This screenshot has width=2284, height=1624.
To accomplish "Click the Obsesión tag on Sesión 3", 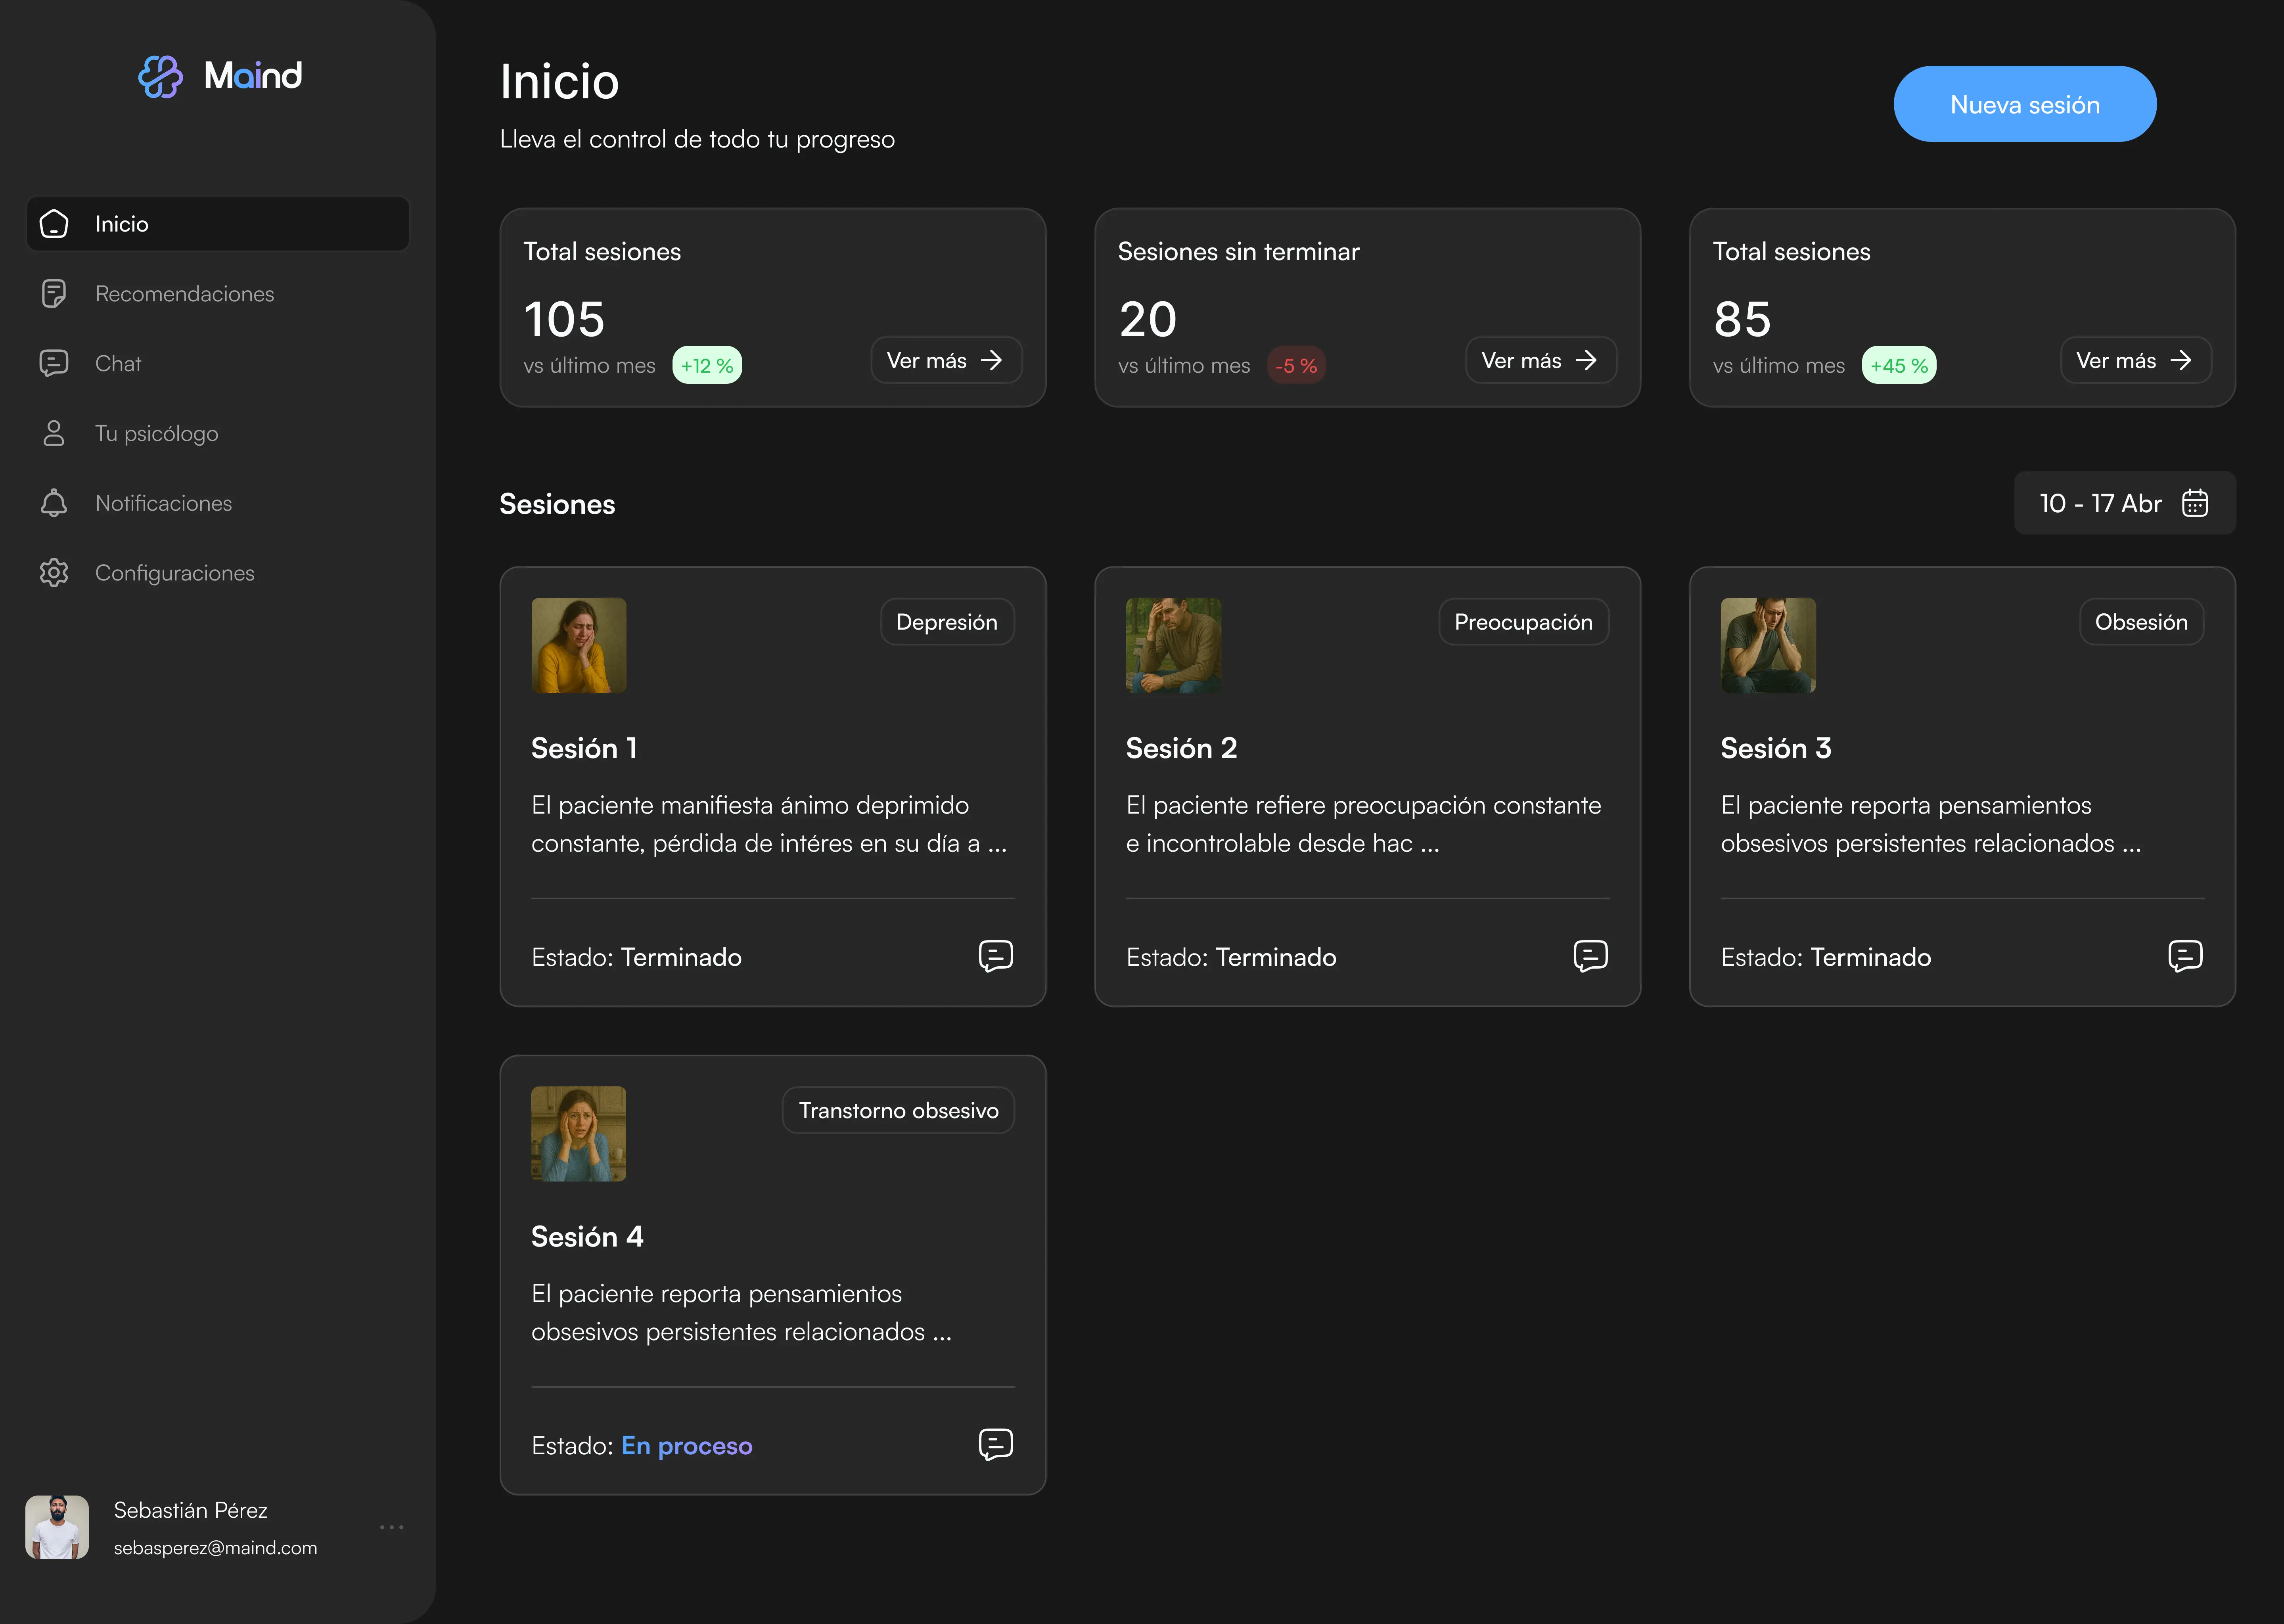I will pos(2142,622).
